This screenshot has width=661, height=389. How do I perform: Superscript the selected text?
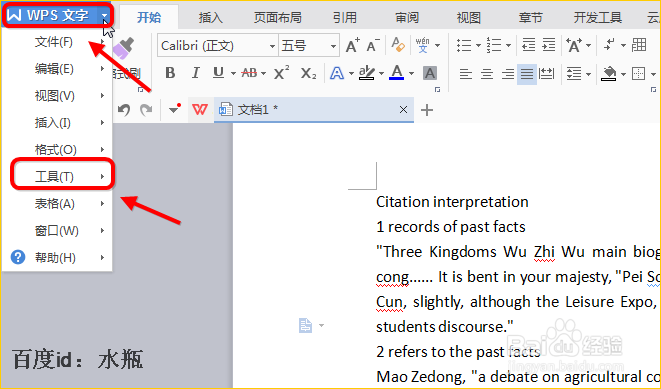281,73
